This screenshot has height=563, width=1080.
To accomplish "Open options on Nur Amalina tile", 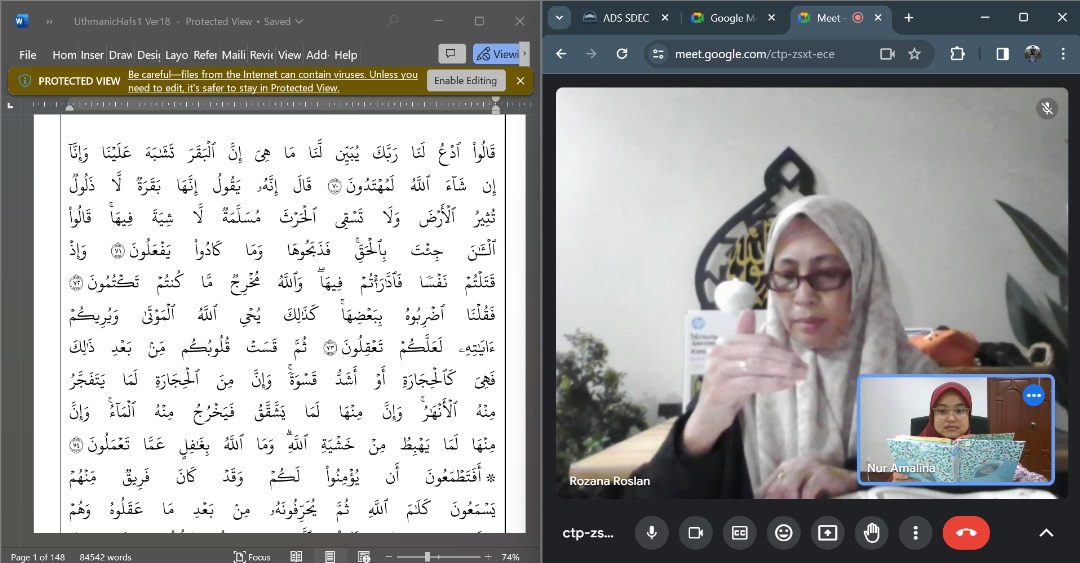I will (x=1033, y=396).
